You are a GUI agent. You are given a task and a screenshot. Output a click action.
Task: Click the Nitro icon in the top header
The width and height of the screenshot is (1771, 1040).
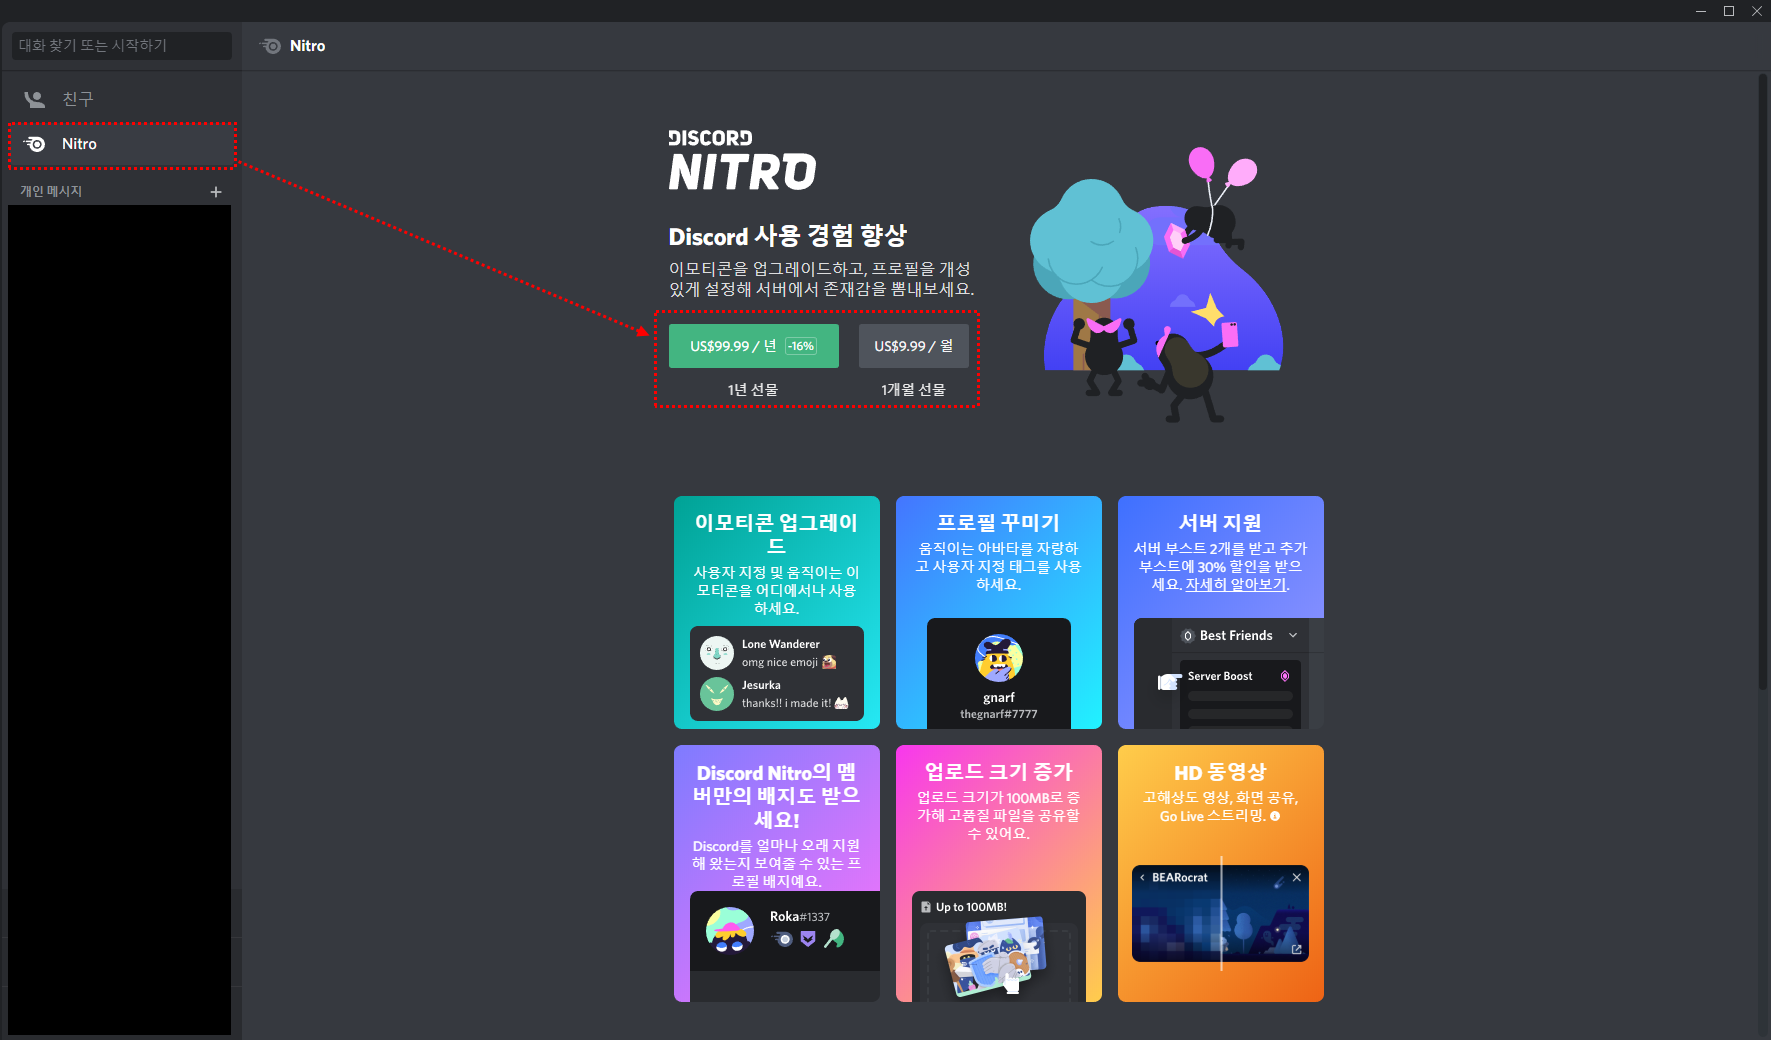(x=270, y=46)
